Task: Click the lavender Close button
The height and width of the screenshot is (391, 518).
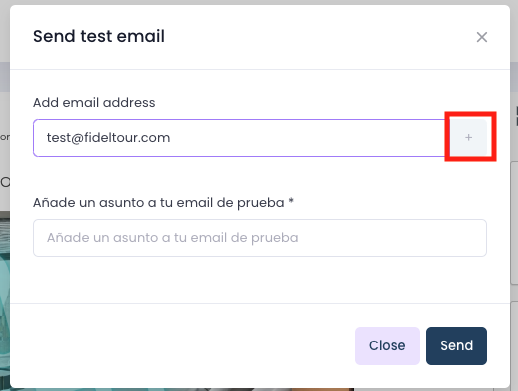Action: 387,346
